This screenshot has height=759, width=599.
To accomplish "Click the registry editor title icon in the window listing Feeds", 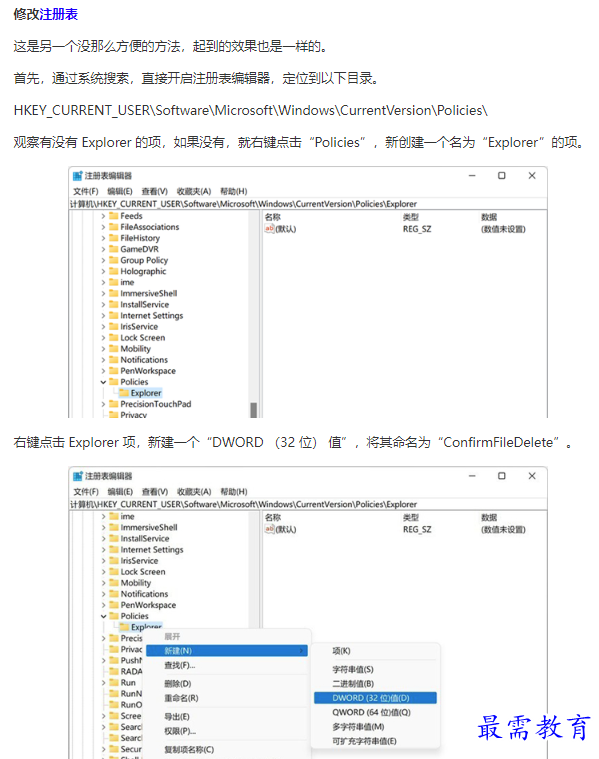I will (77, 176).
